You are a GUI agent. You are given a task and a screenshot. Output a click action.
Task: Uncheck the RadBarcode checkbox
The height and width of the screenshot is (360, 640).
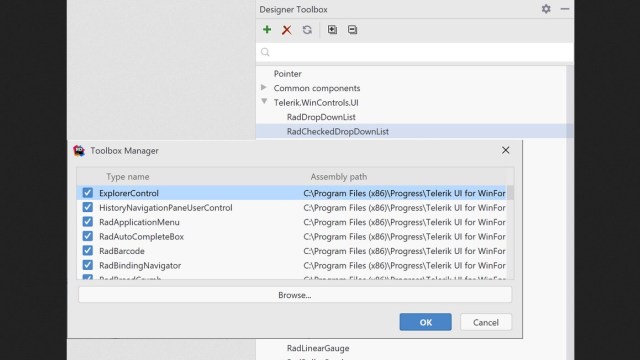pyautogui.click(x=87, y=250)
